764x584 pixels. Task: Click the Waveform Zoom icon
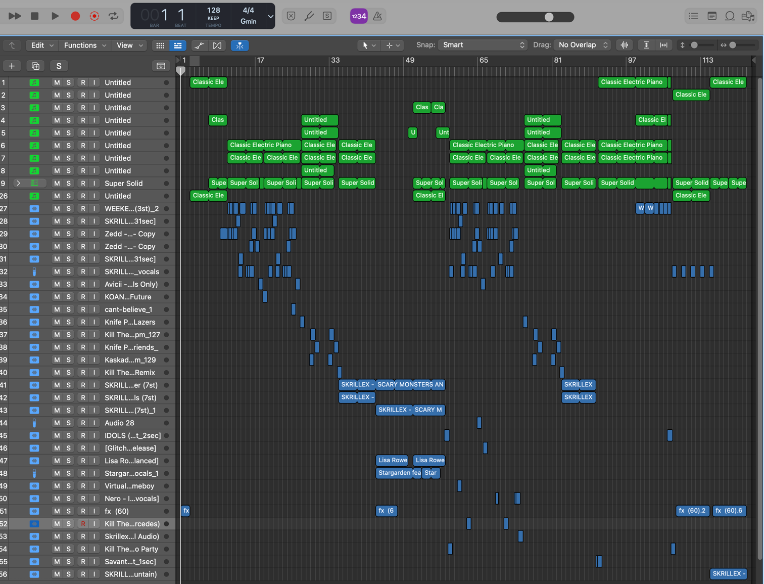tap(624, 45)
